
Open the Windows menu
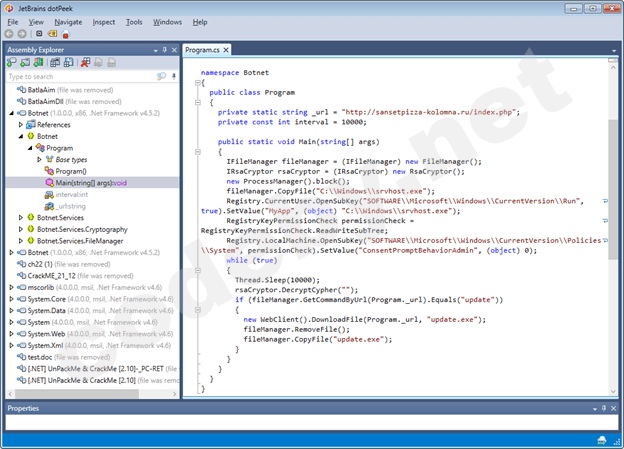point(167,22)
